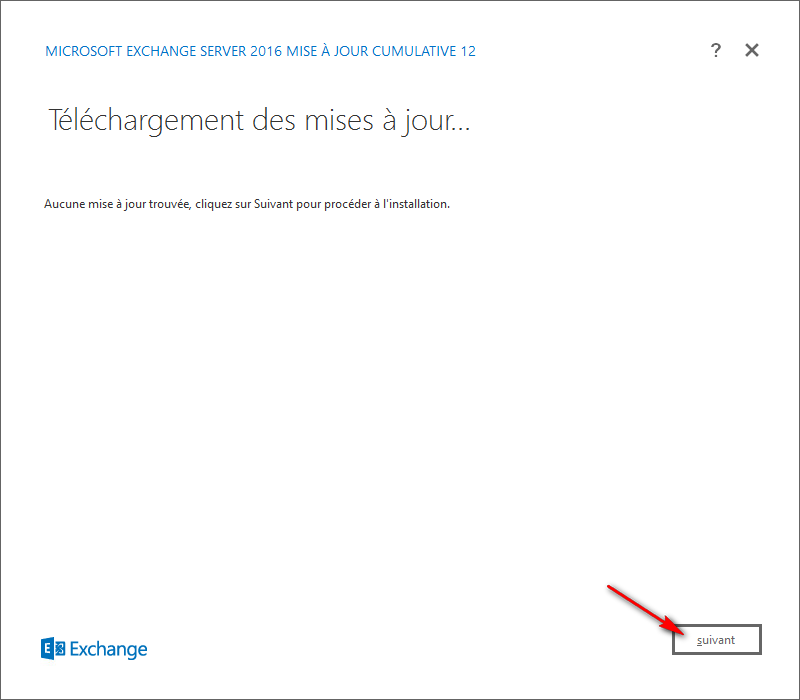Click MISE À JOUR in the title bar
The width and height of the screenshot is (800, 700).
click(320, 51)
